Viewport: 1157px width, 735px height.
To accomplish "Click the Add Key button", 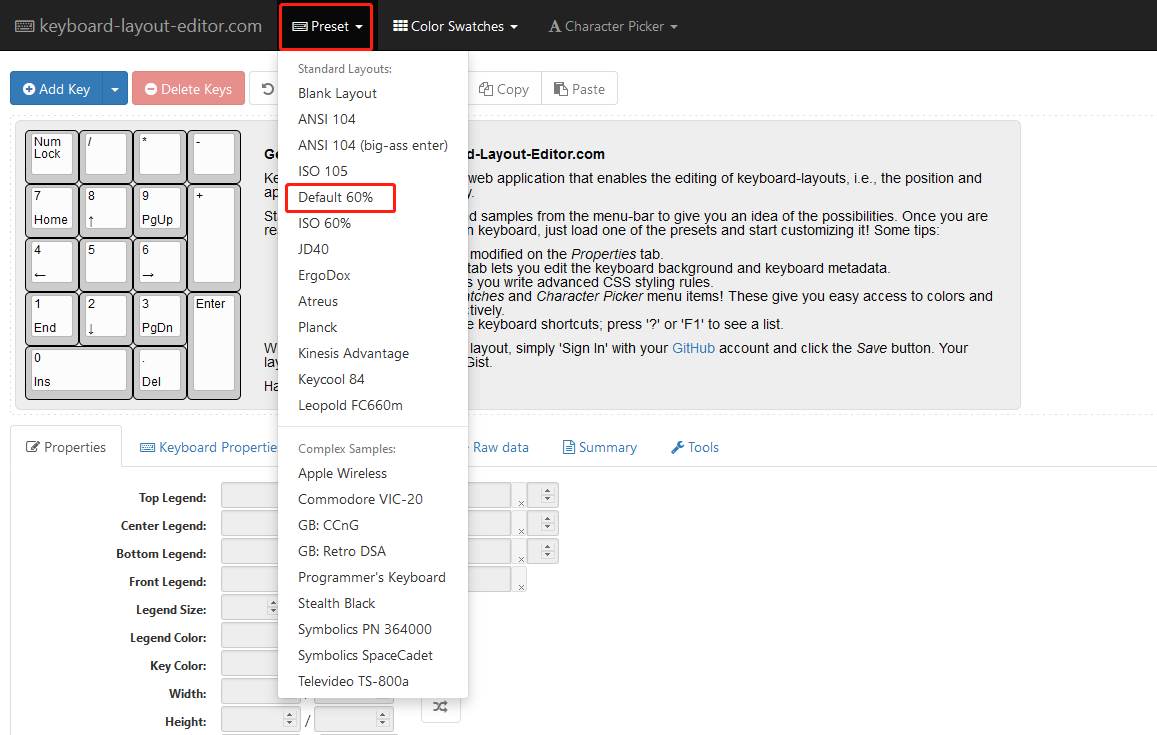I will click(x=57, y=89).
